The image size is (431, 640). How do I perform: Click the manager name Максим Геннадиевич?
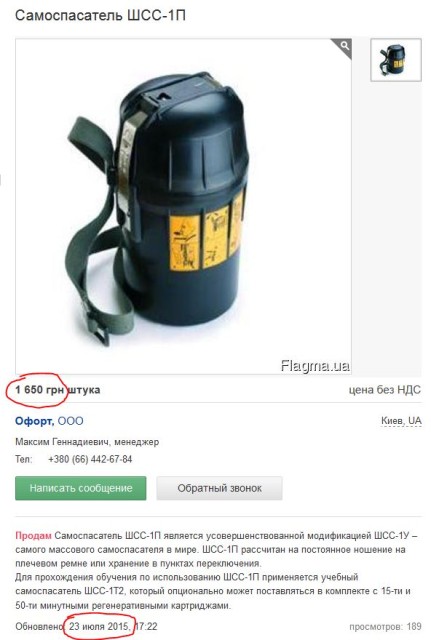tap(62, 442)
